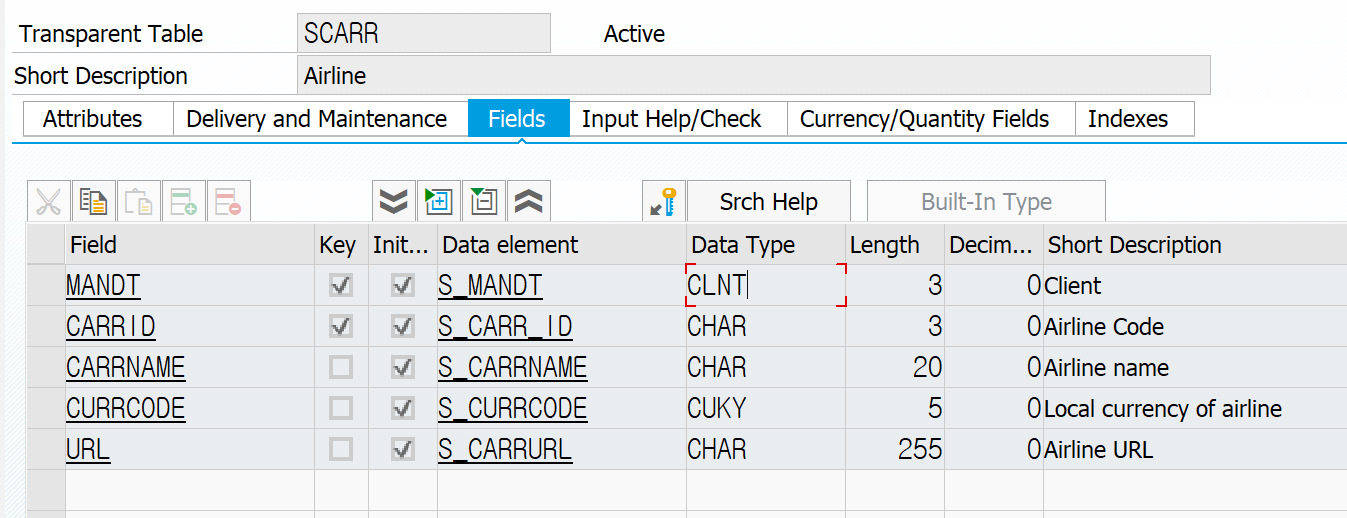This screenshot has height=518, width=1347.
Task: Switch to the Attributes tab
Action: tap(93, 119)
